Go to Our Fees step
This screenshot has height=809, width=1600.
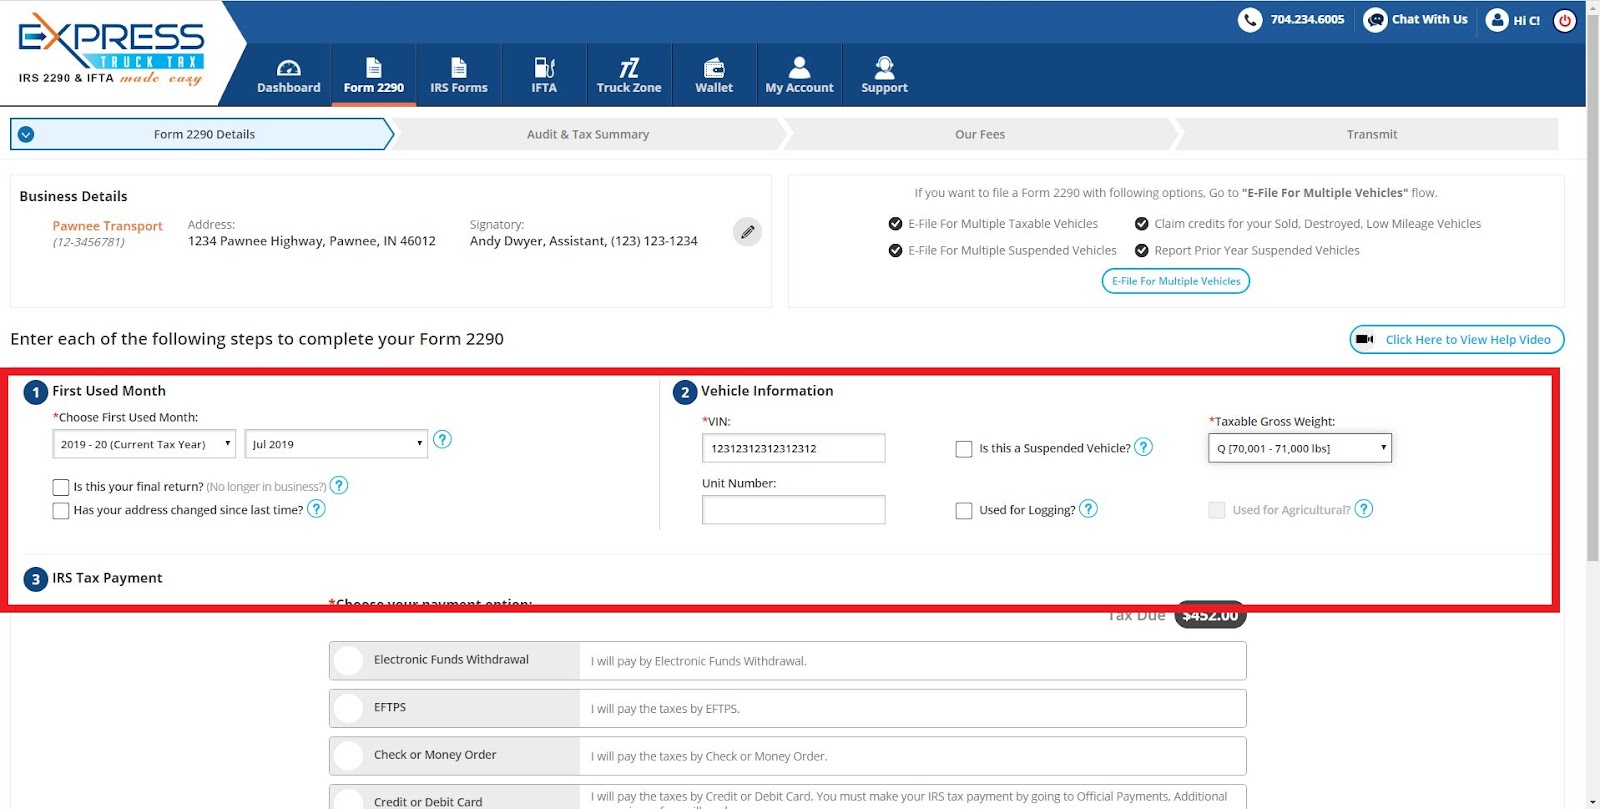click(x=980, y=134)
